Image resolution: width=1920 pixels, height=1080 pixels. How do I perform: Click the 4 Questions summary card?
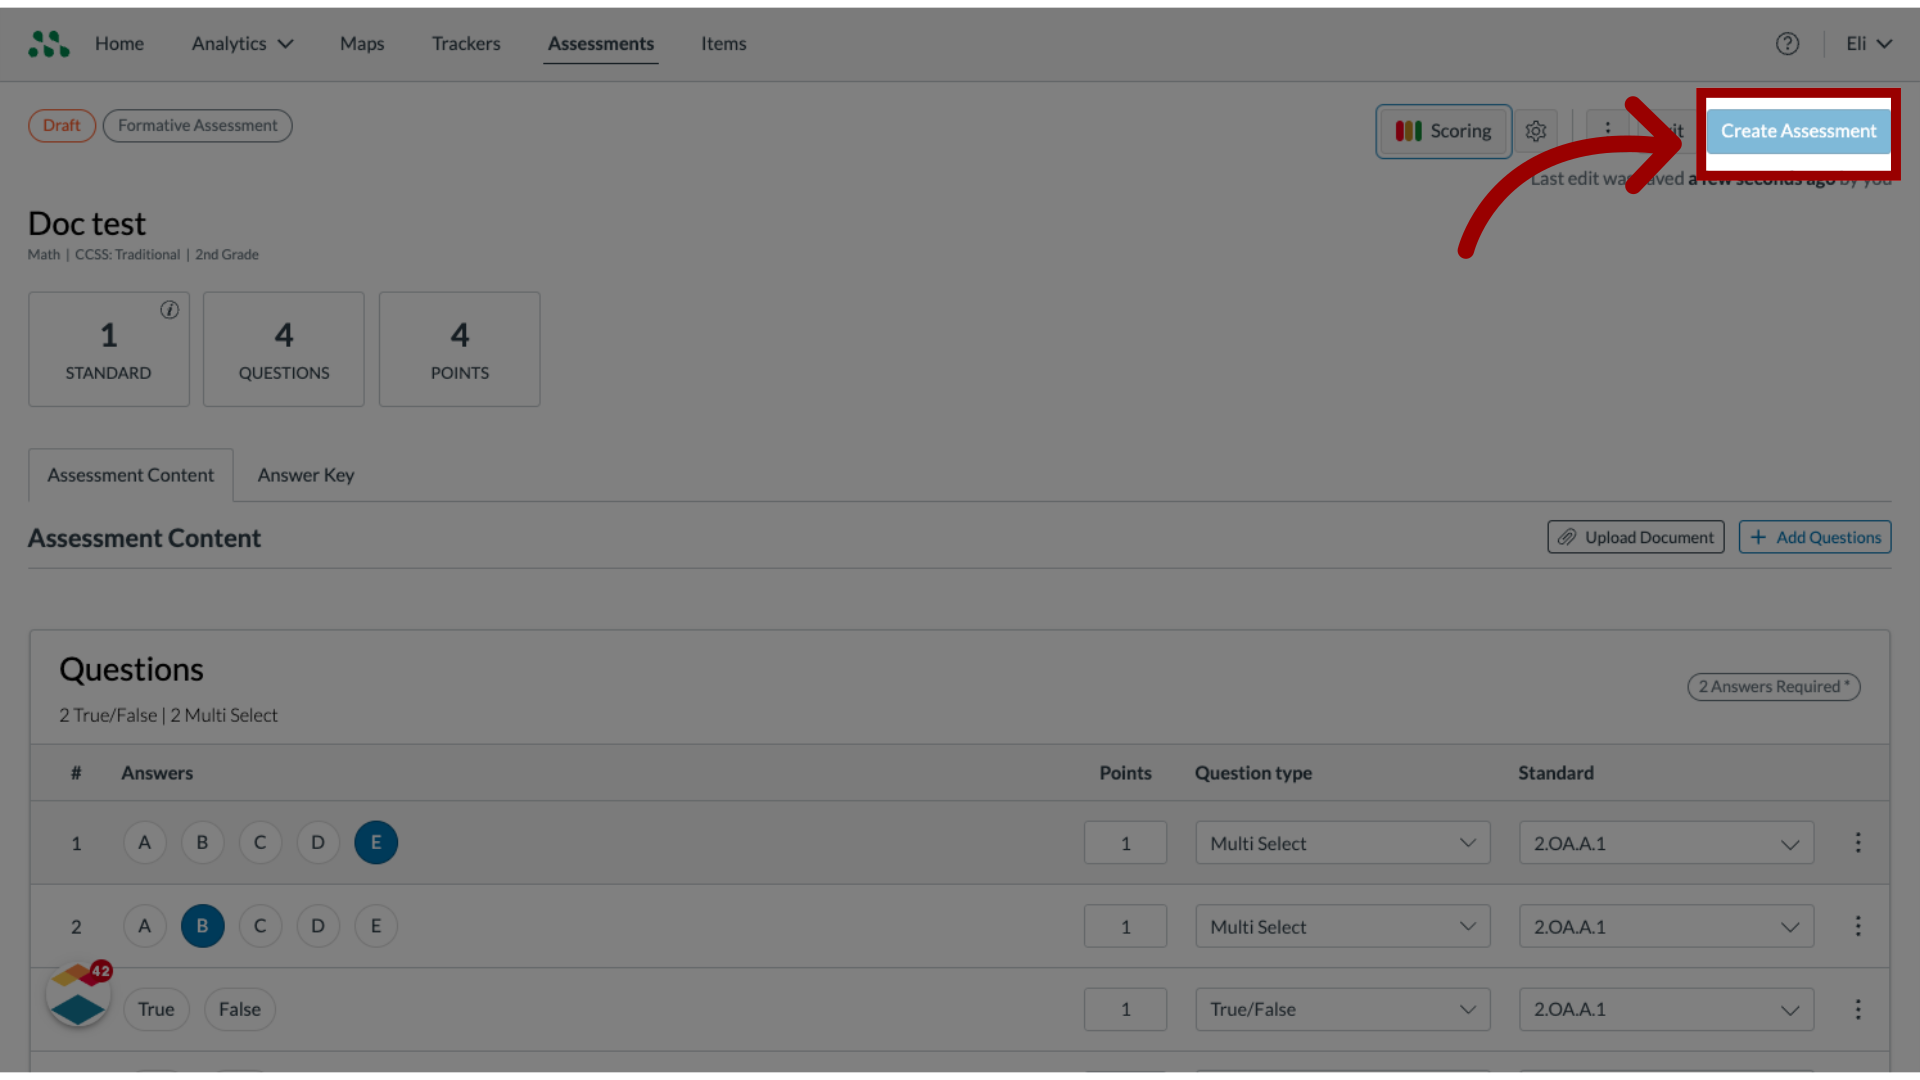(284, 349)
